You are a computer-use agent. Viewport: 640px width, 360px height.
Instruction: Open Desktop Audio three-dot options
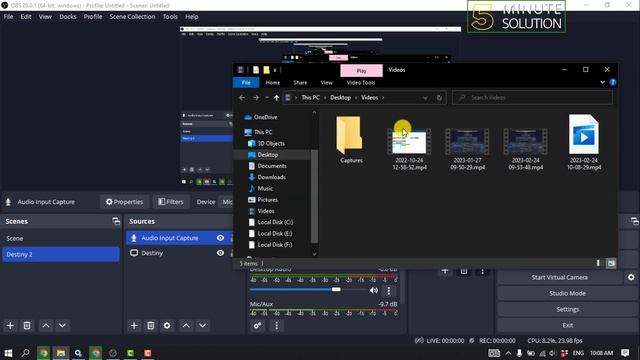pyautogui.click(x=389, y=290)
